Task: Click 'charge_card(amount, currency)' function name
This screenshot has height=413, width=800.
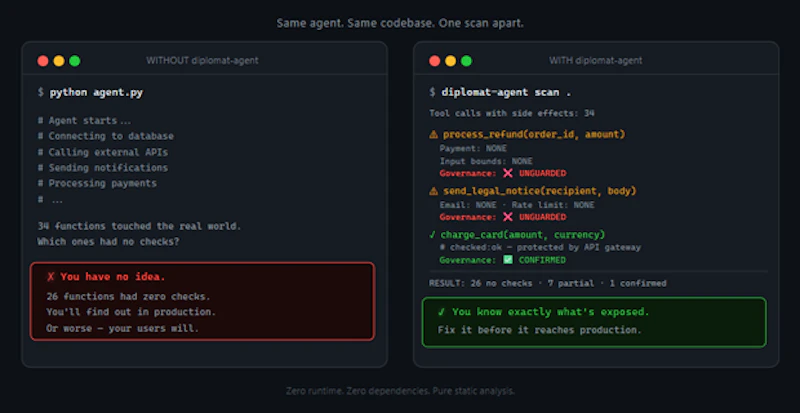Action: tap(523, 235)
